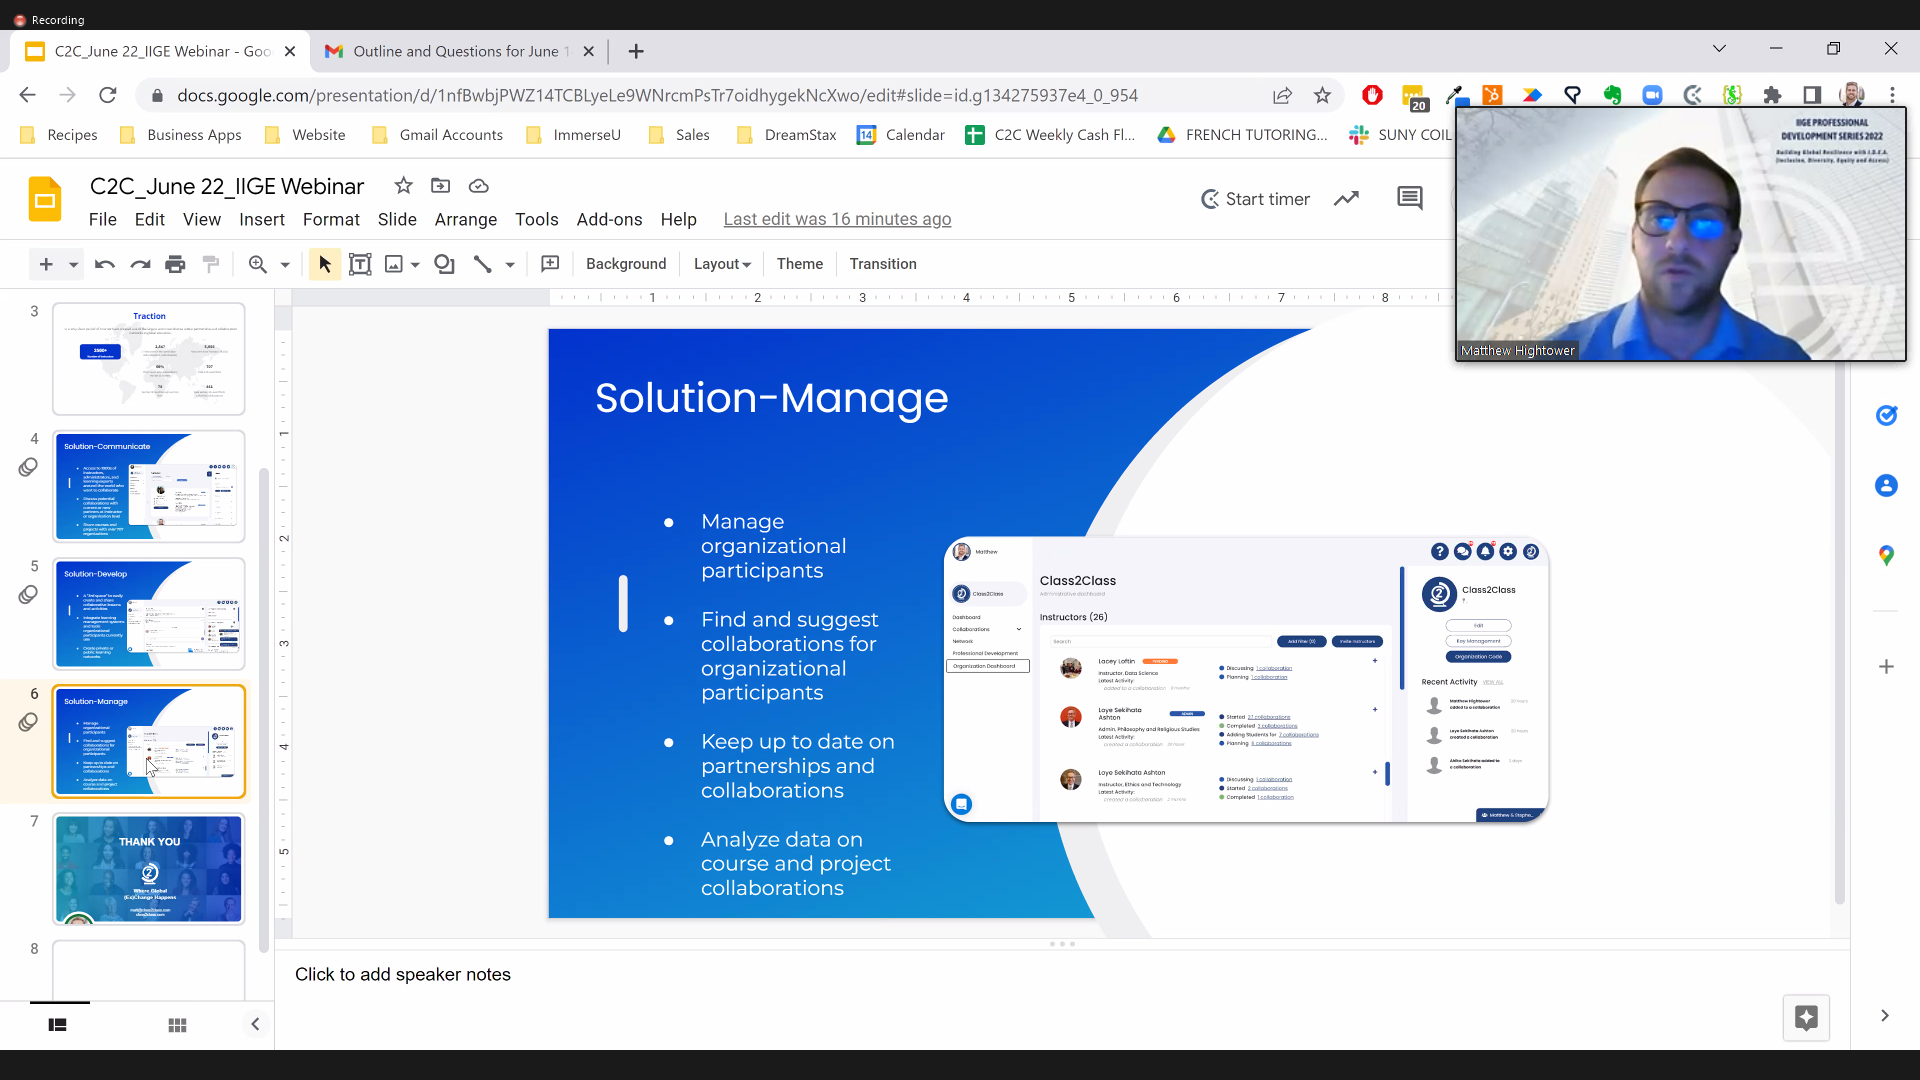The image size is (1920, 1080).
Task: Click the redo arrow icon
Action: pos(140,264)
